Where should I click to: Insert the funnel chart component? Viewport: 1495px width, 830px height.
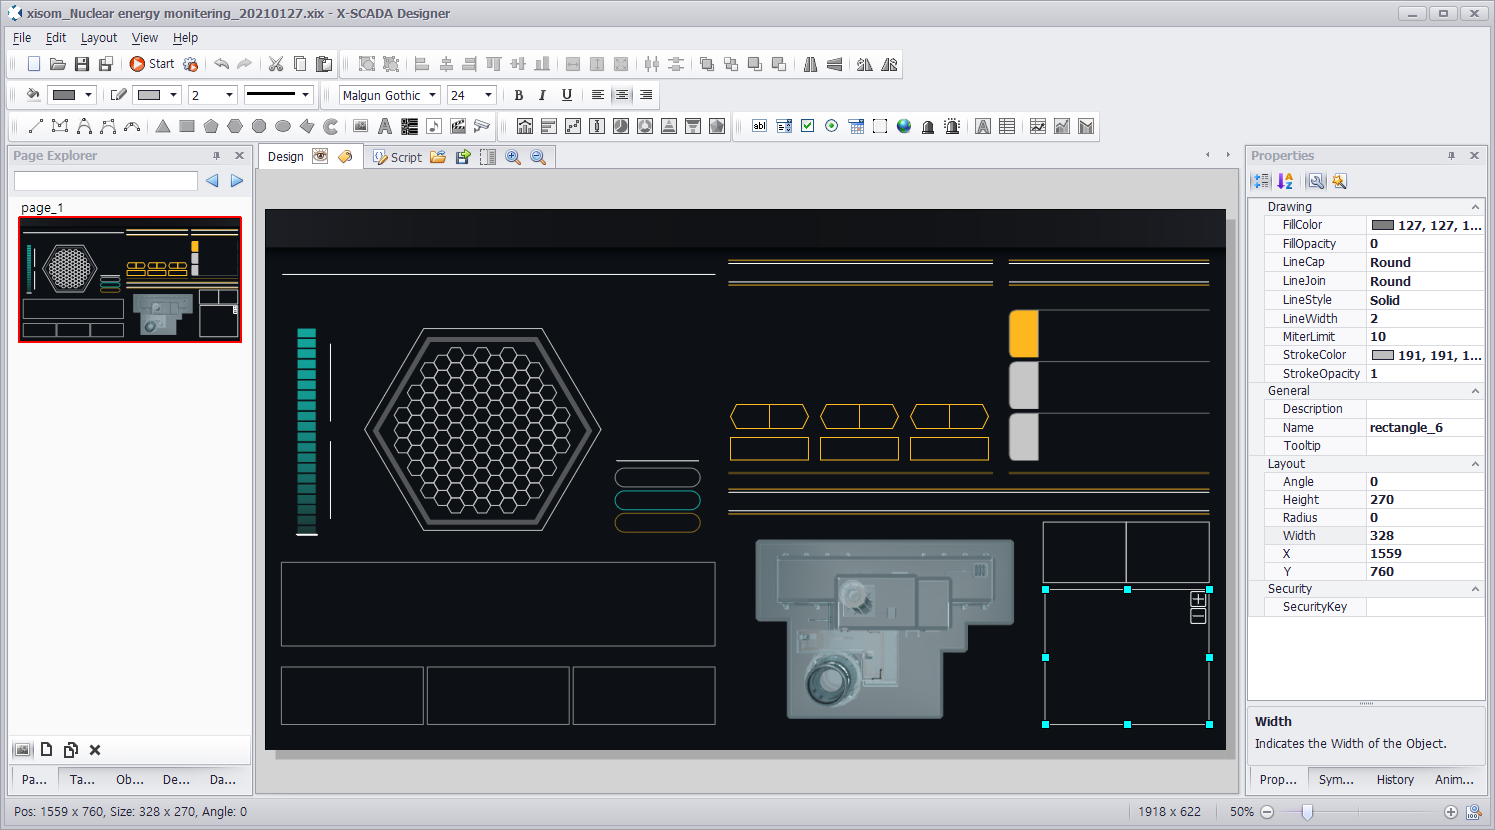693,126
